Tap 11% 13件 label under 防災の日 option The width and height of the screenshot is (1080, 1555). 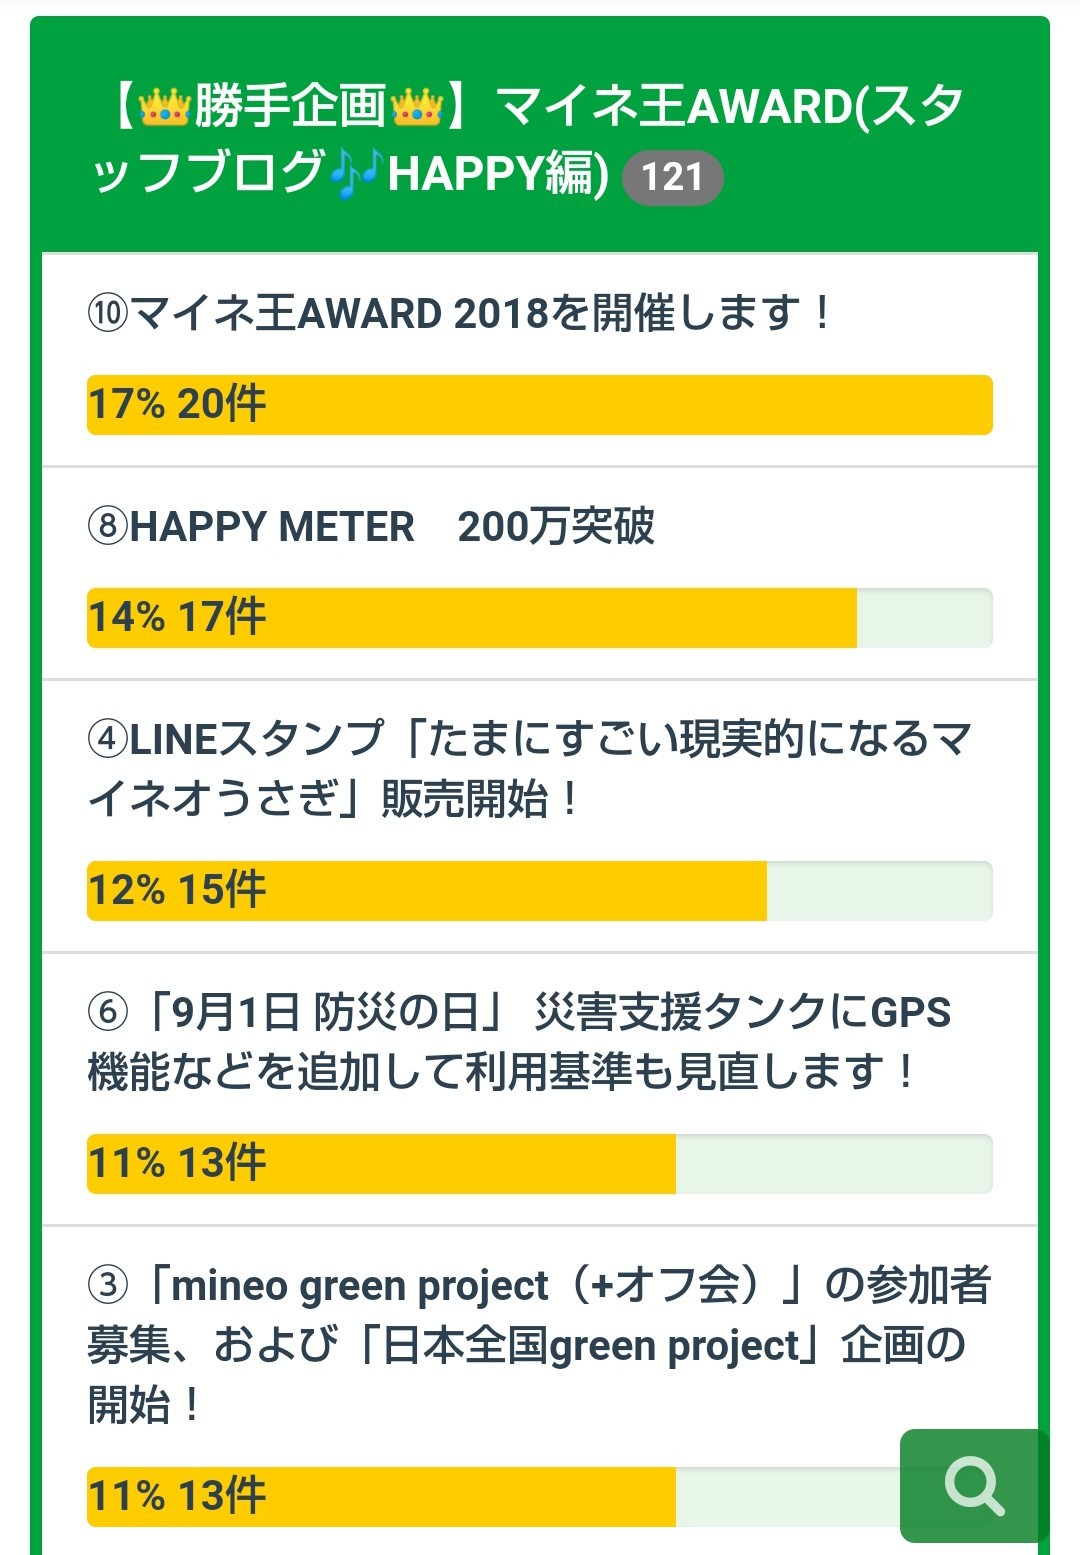[x=177, y=1163]
